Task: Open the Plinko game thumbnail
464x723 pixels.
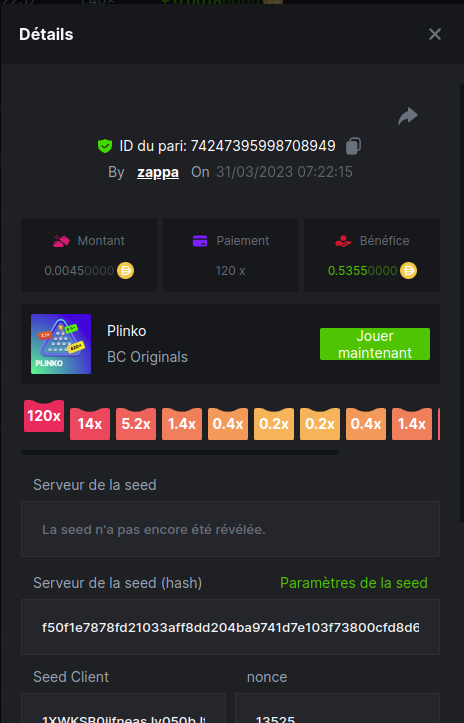Action: pyautogui.click(x=61, y=344)
